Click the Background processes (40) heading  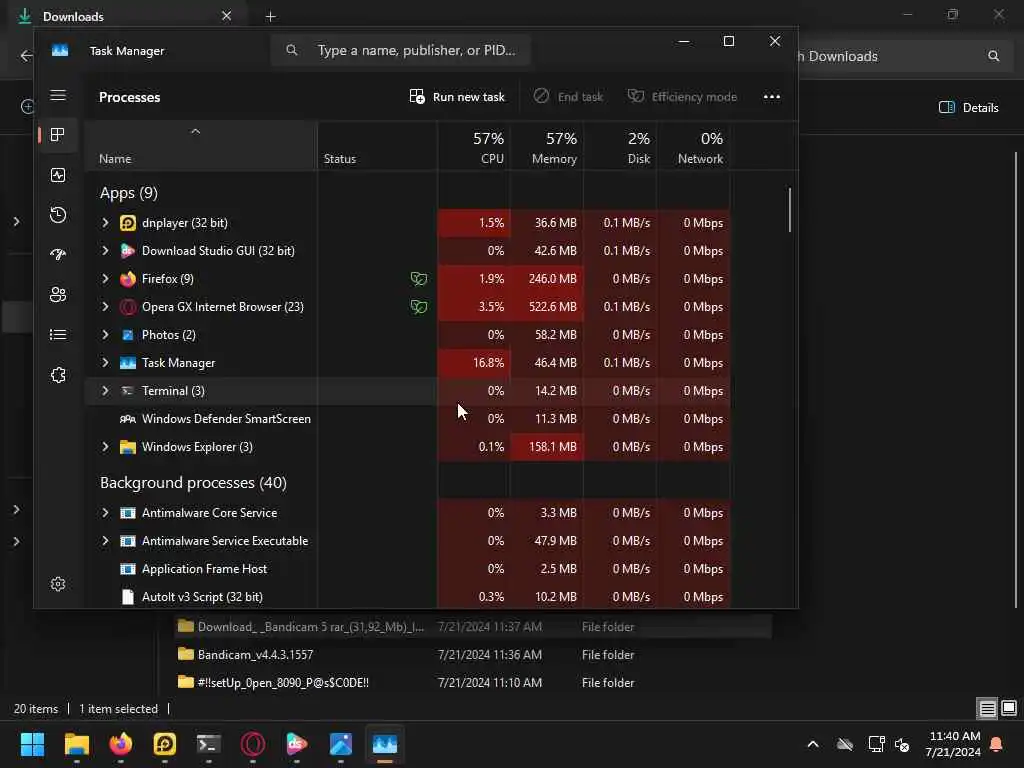coord(193,483)
